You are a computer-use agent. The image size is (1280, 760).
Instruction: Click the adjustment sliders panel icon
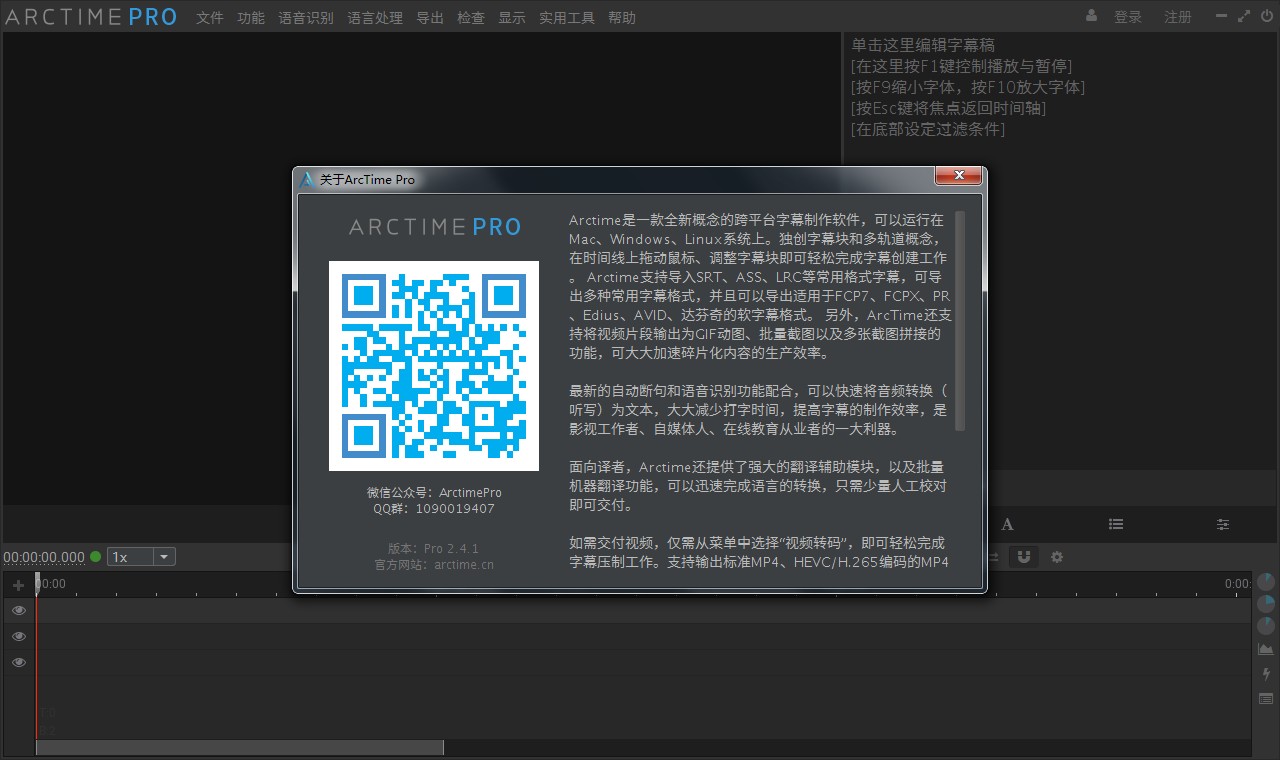pyautogui.click(x=1222, y=523)
